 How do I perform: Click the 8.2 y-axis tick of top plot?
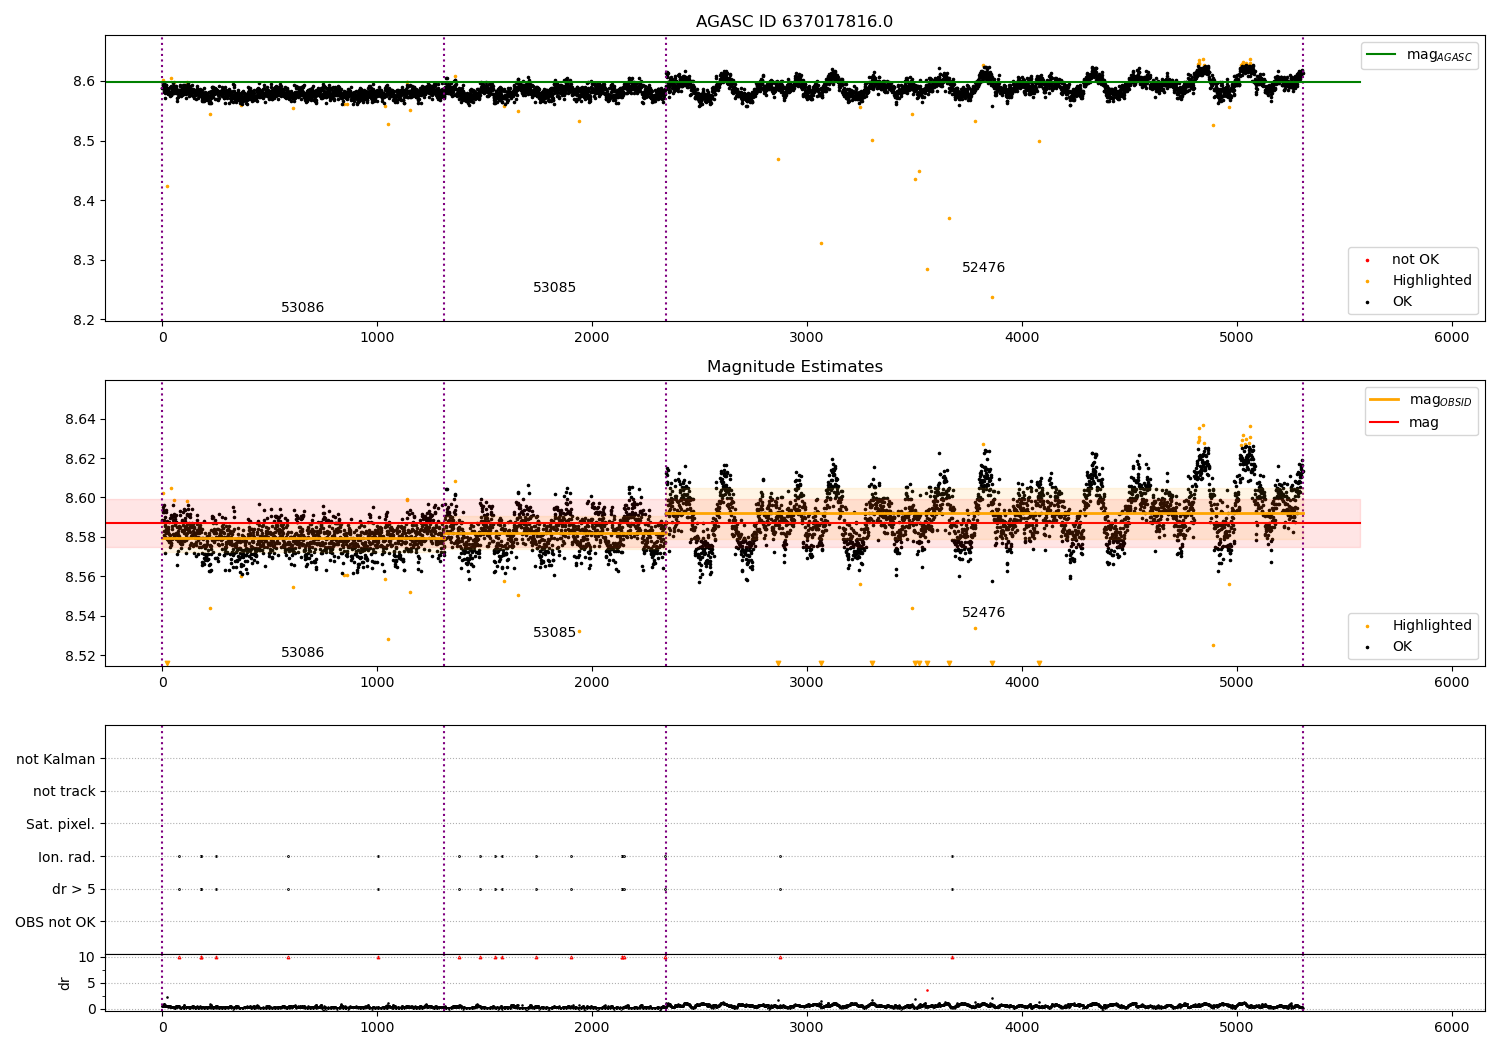(x=86, y=320)
